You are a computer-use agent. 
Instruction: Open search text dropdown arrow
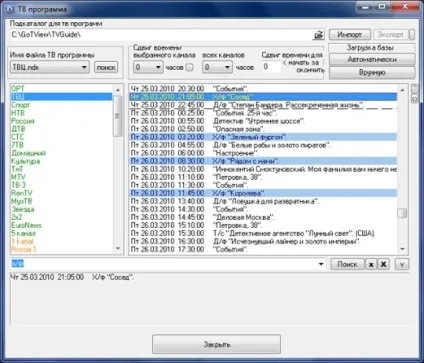[321, 264]
